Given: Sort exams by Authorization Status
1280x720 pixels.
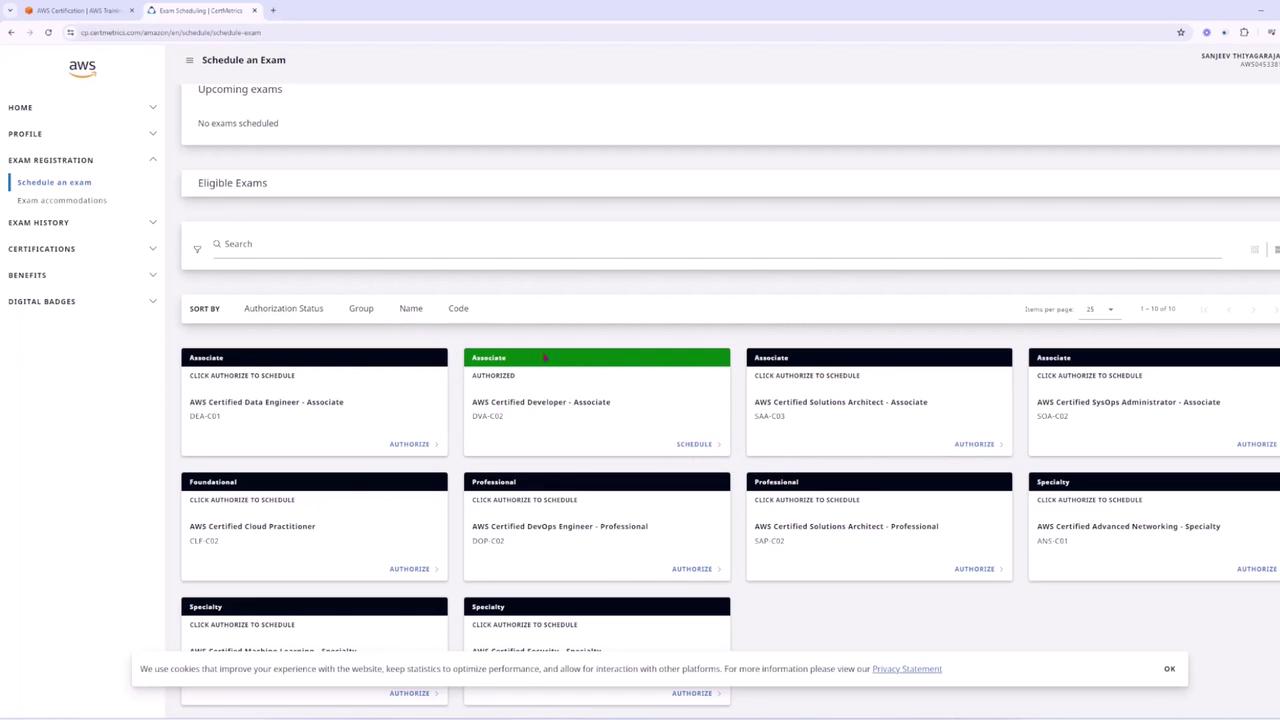Looking at the screenshot, I should 283,309.
